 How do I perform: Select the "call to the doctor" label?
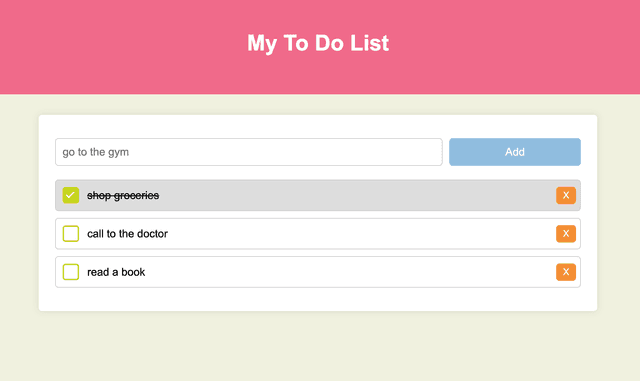[127, 234]
